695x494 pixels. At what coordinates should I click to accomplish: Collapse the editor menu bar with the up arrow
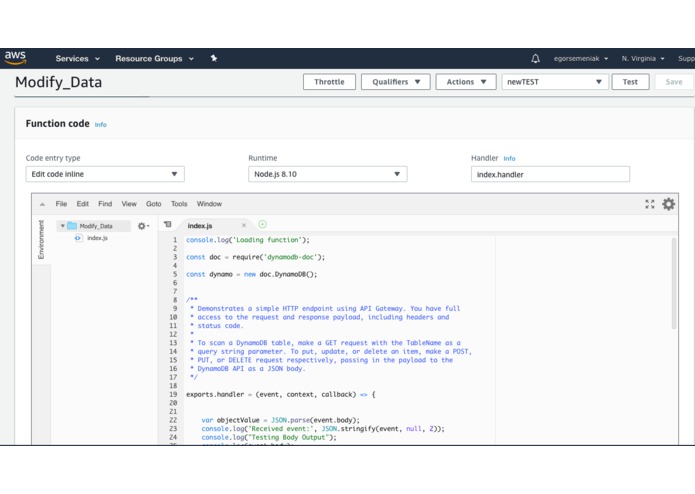[42, 204]
